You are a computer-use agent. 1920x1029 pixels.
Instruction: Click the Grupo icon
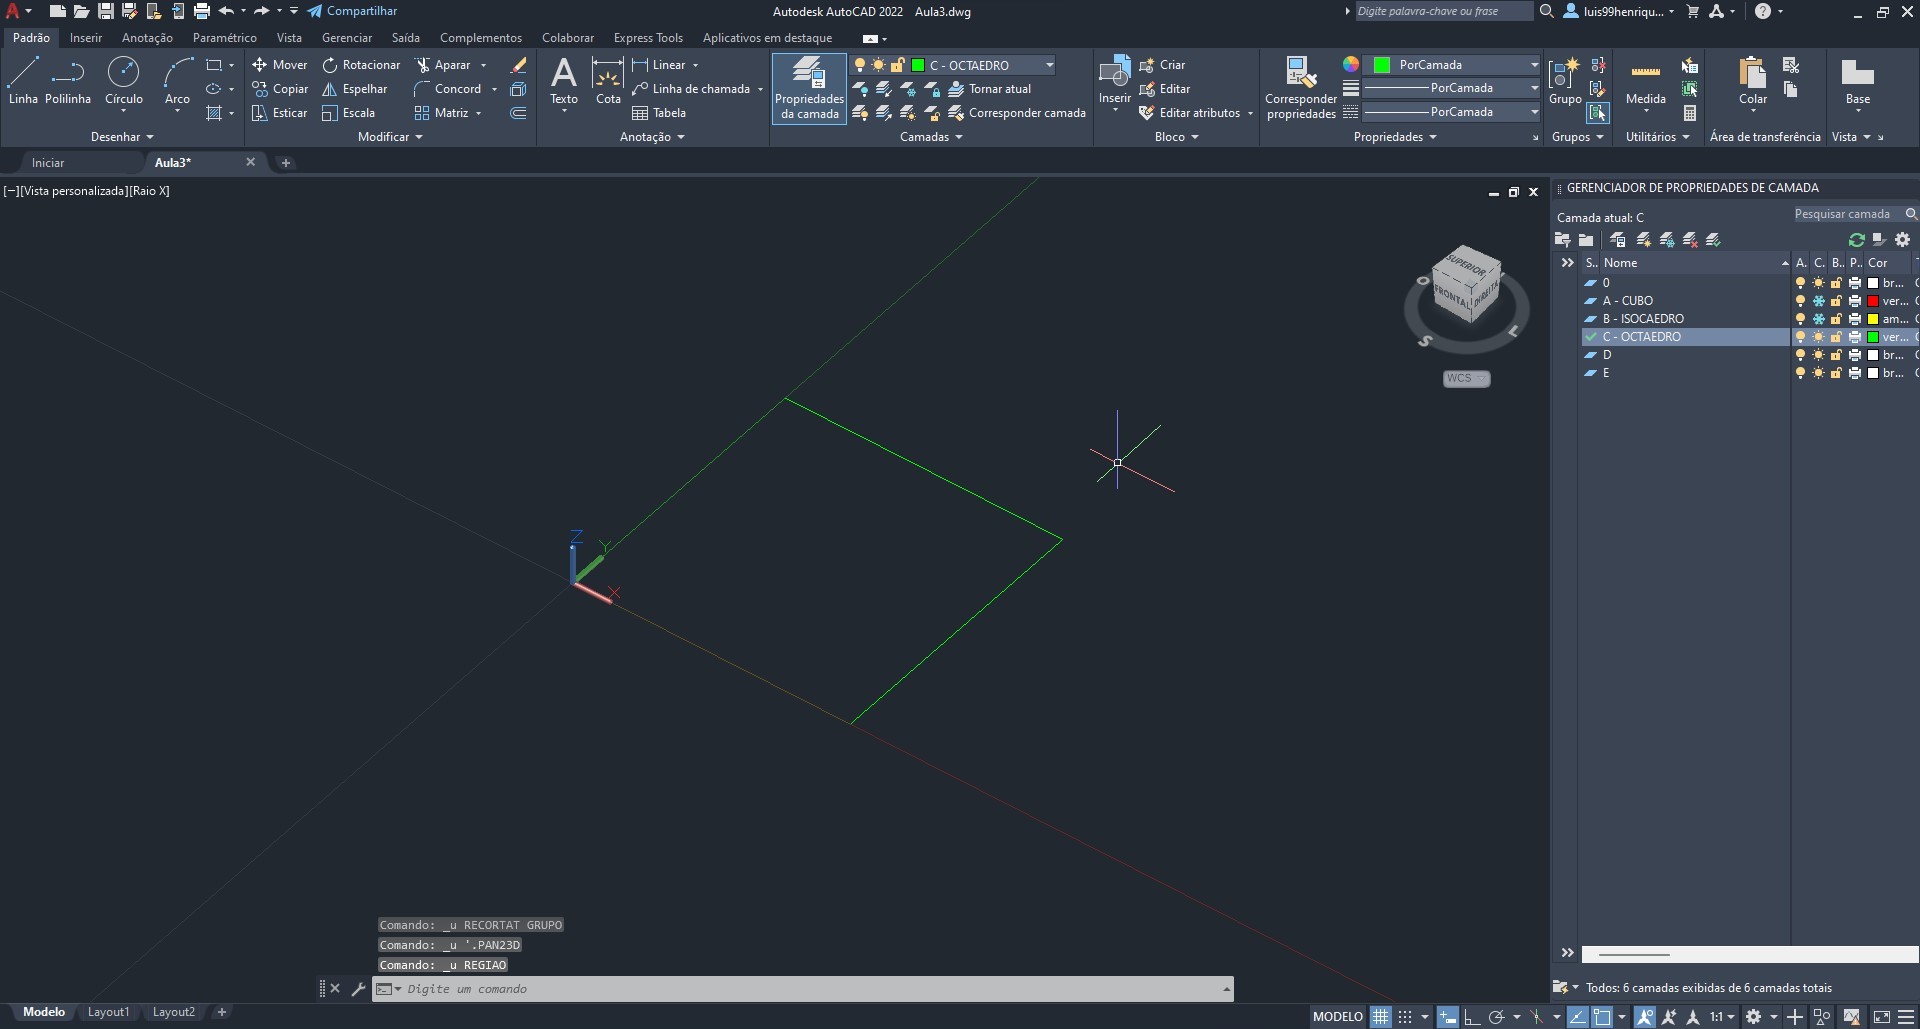(1564, 80)
